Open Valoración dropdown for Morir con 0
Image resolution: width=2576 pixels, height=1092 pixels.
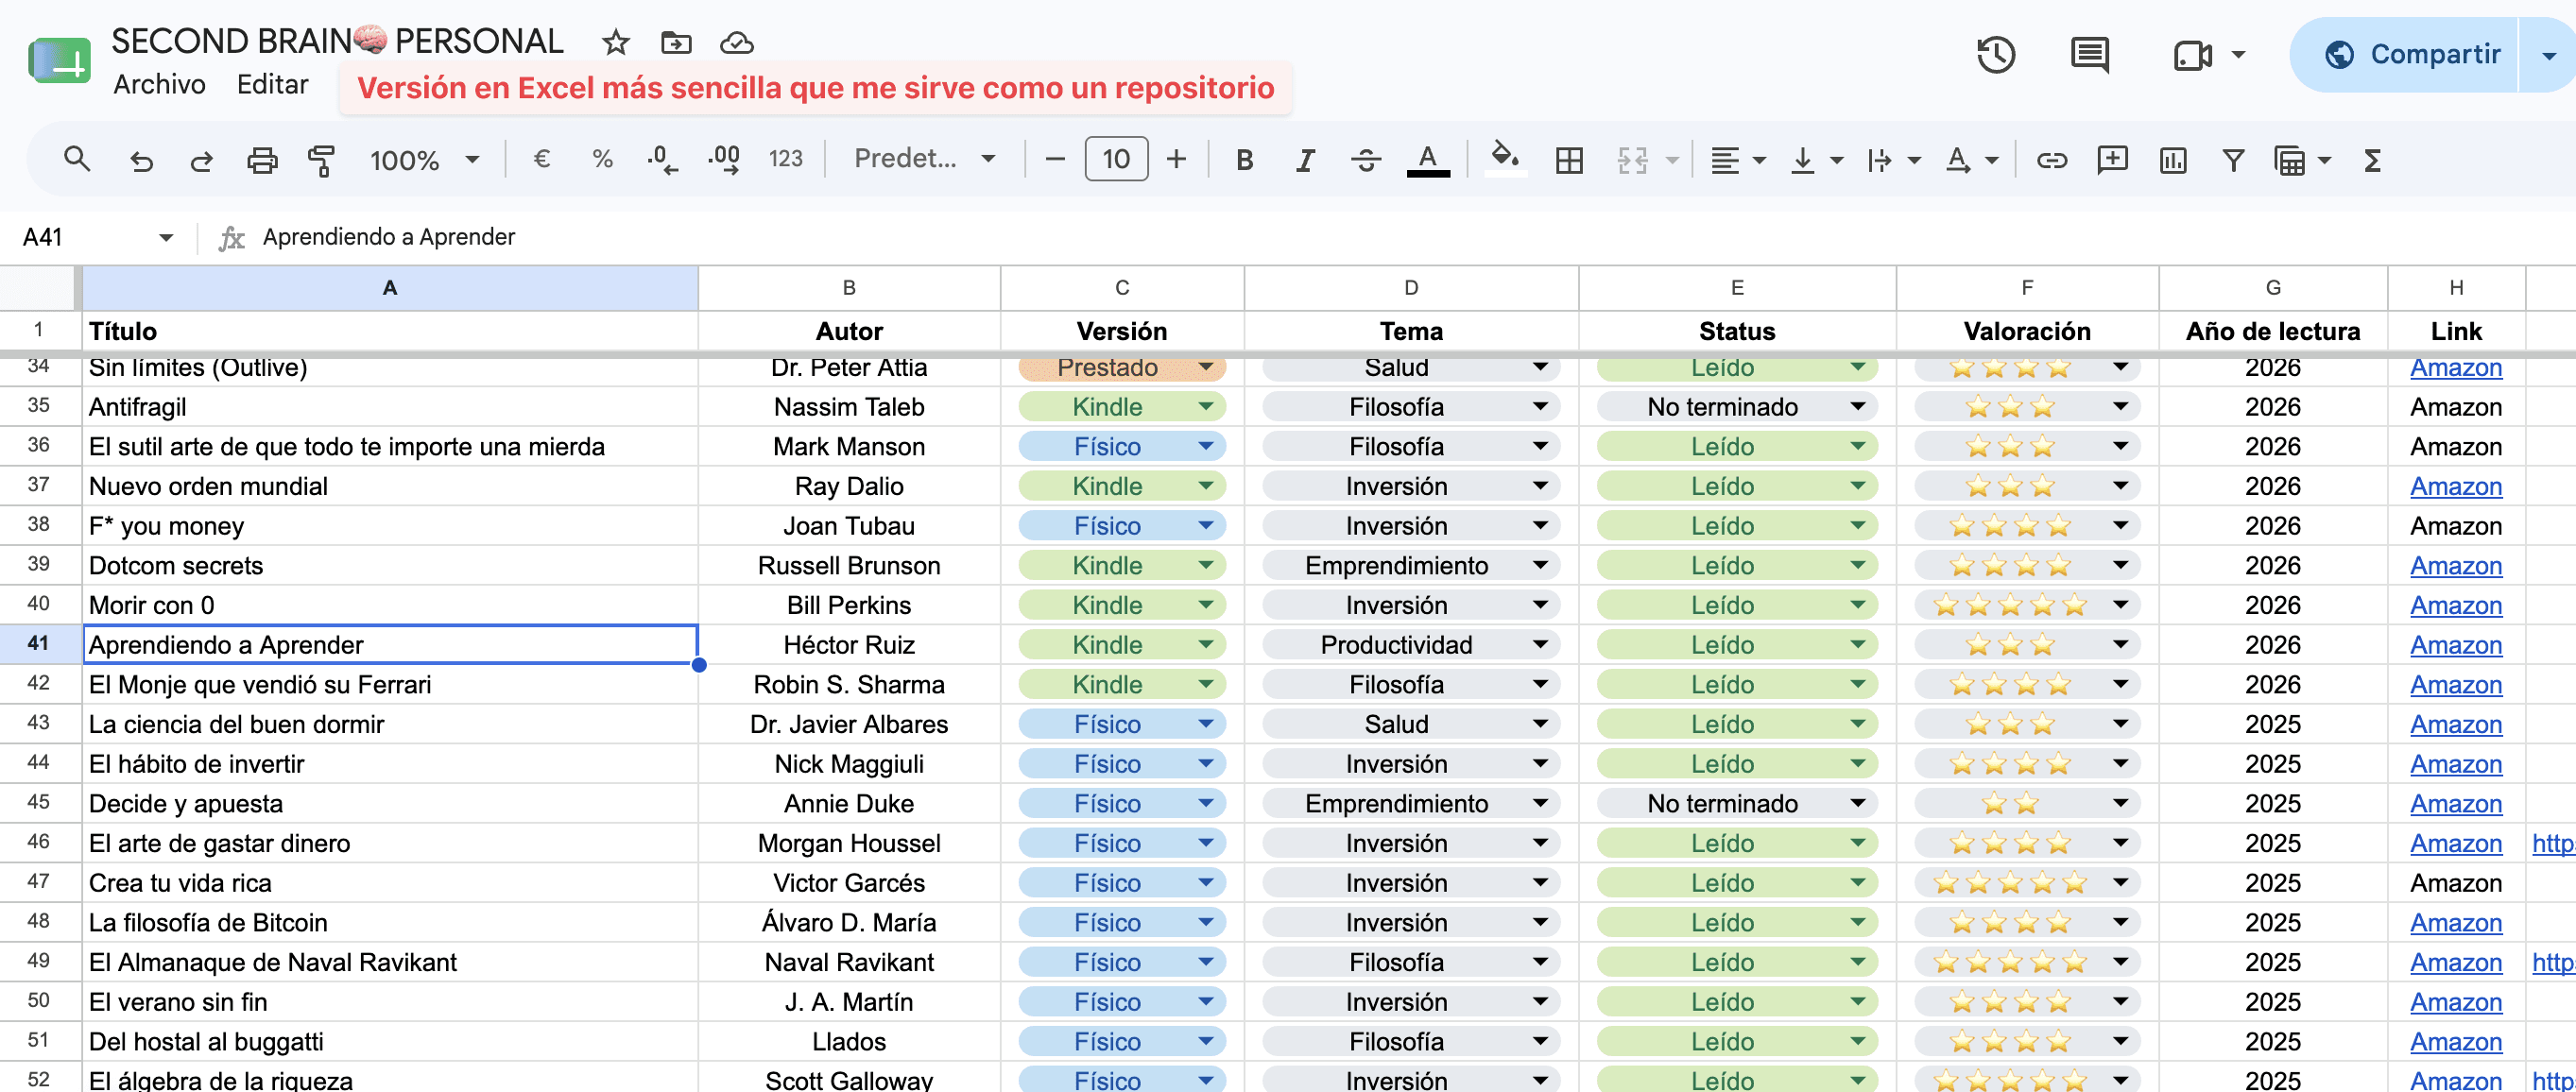click(x=2120, y=604)
